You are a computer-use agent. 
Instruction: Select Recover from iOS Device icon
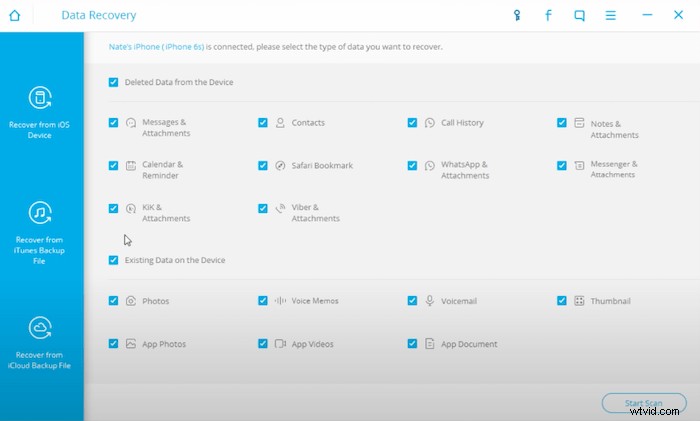point(42,98)
